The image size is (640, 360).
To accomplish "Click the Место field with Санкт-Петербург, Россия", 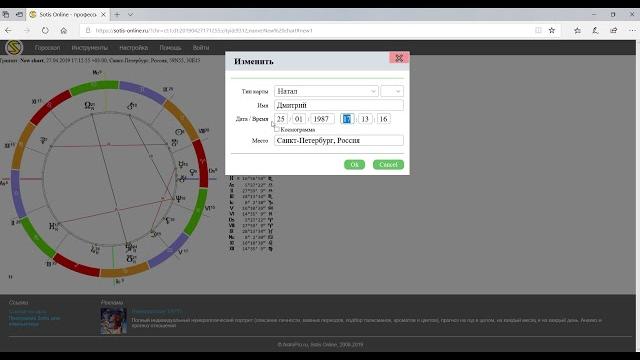I will [339, 140].
